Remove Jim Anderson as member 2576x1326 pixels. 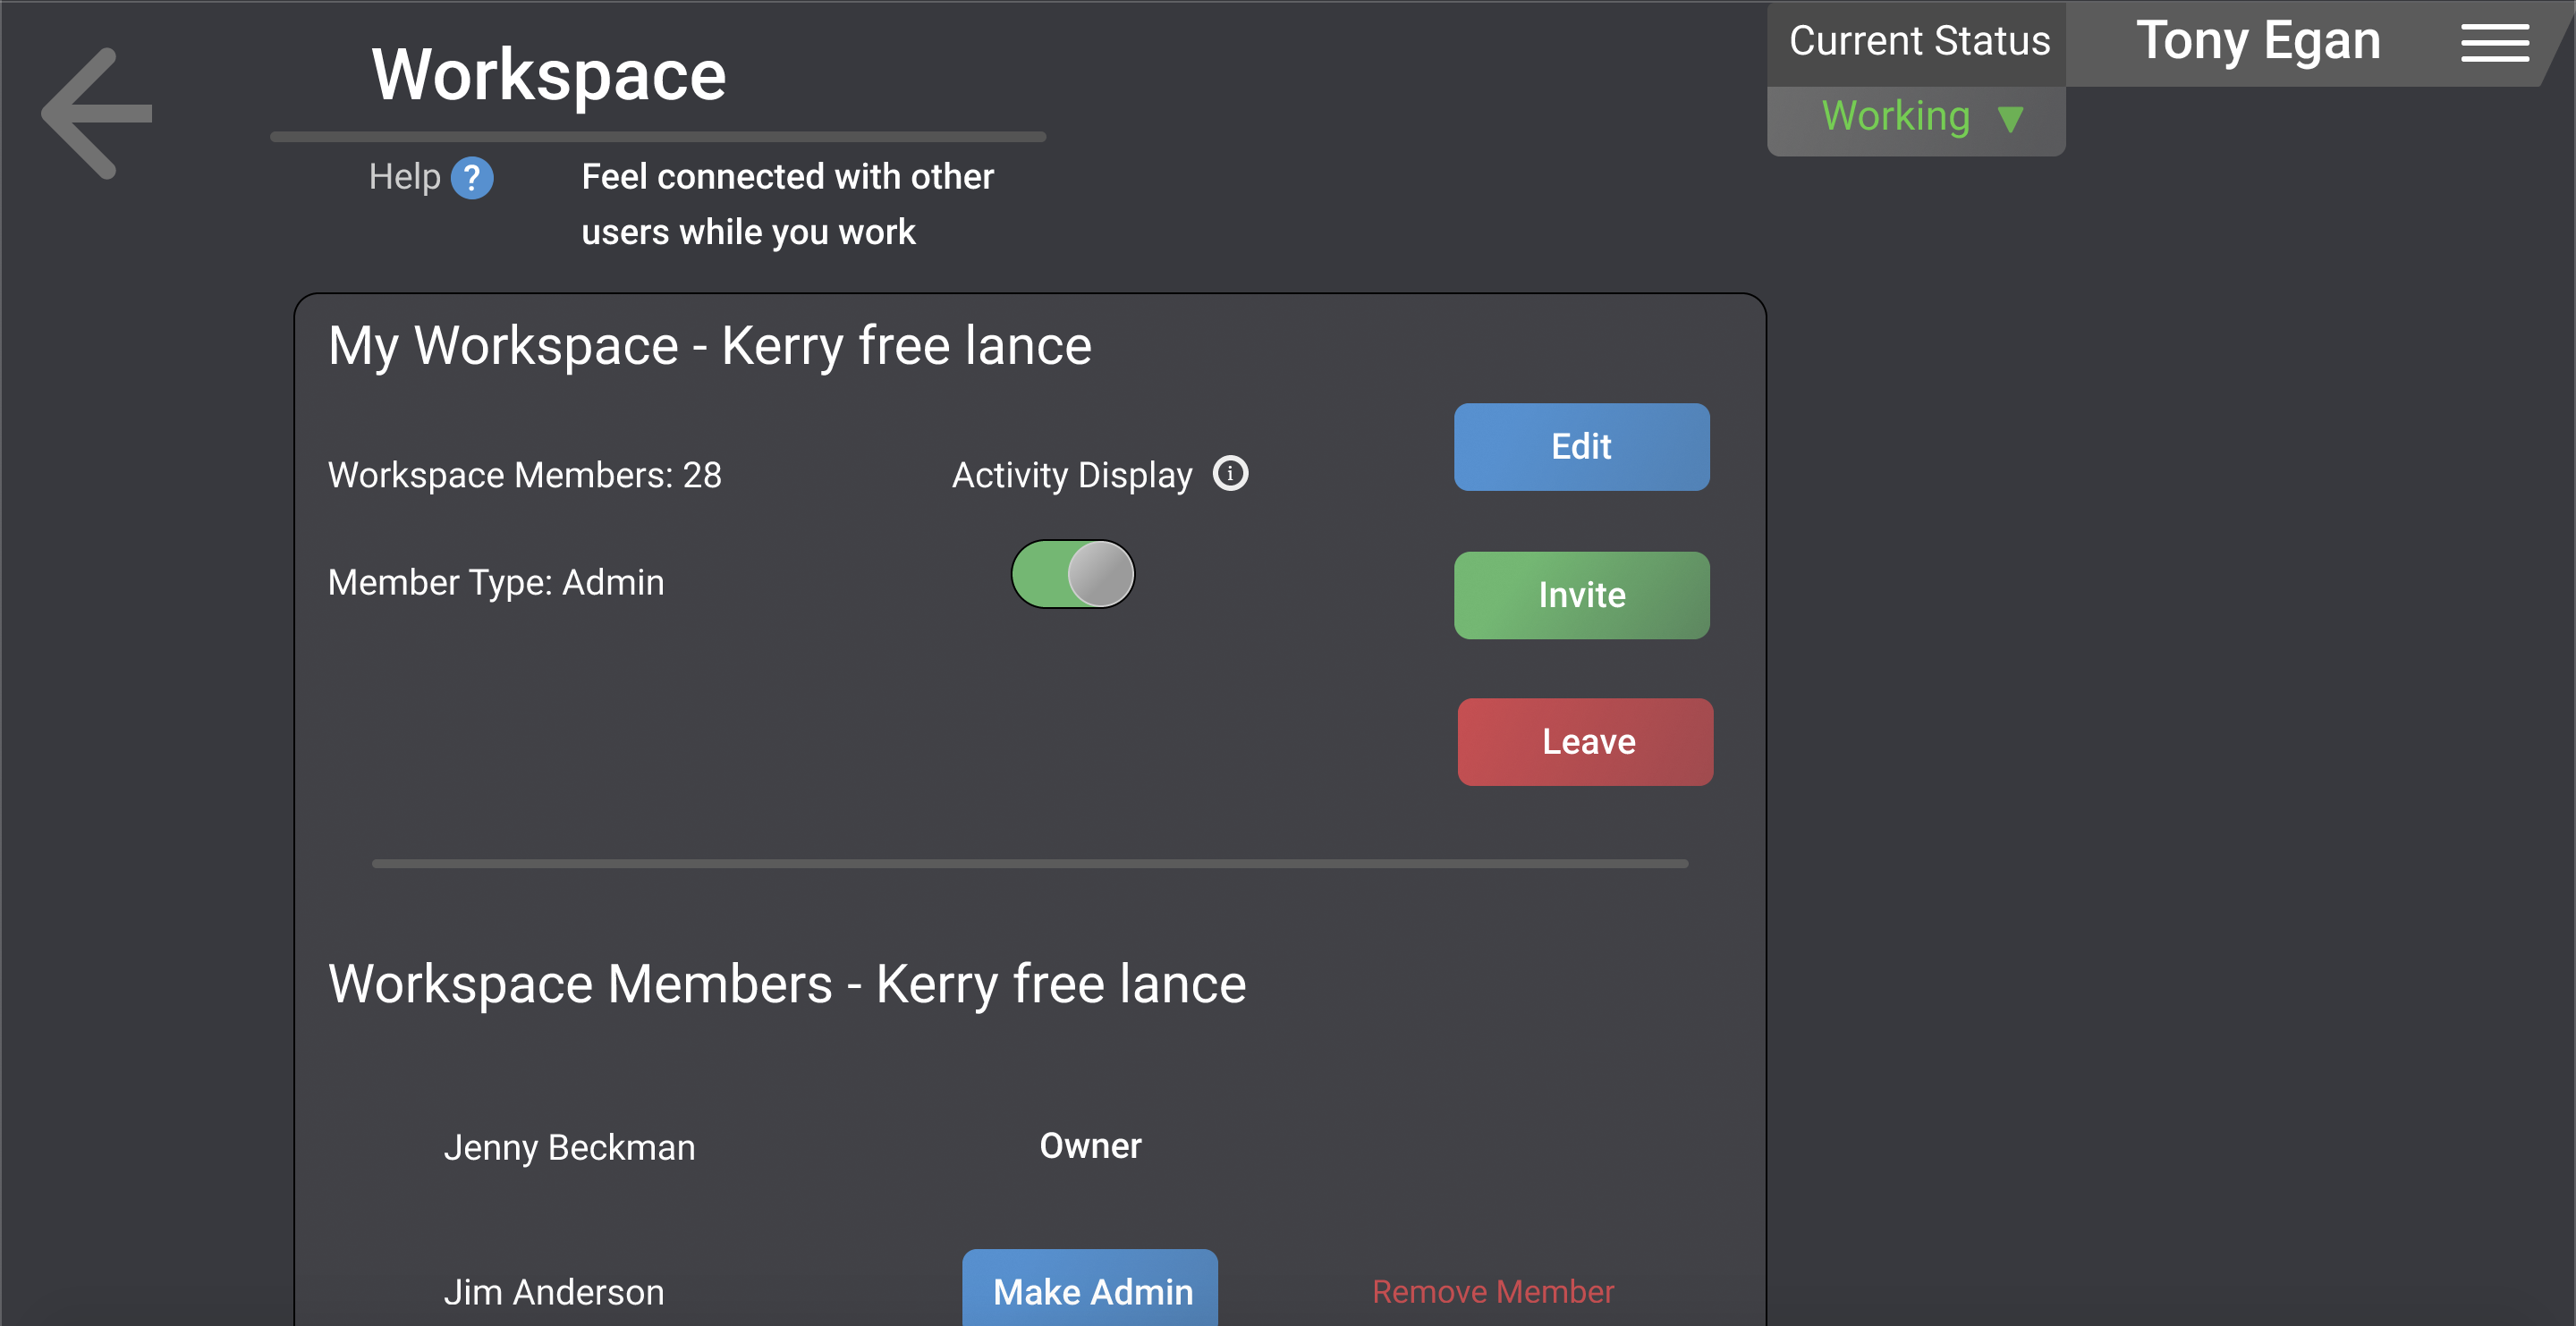tap(1493, 1291)
